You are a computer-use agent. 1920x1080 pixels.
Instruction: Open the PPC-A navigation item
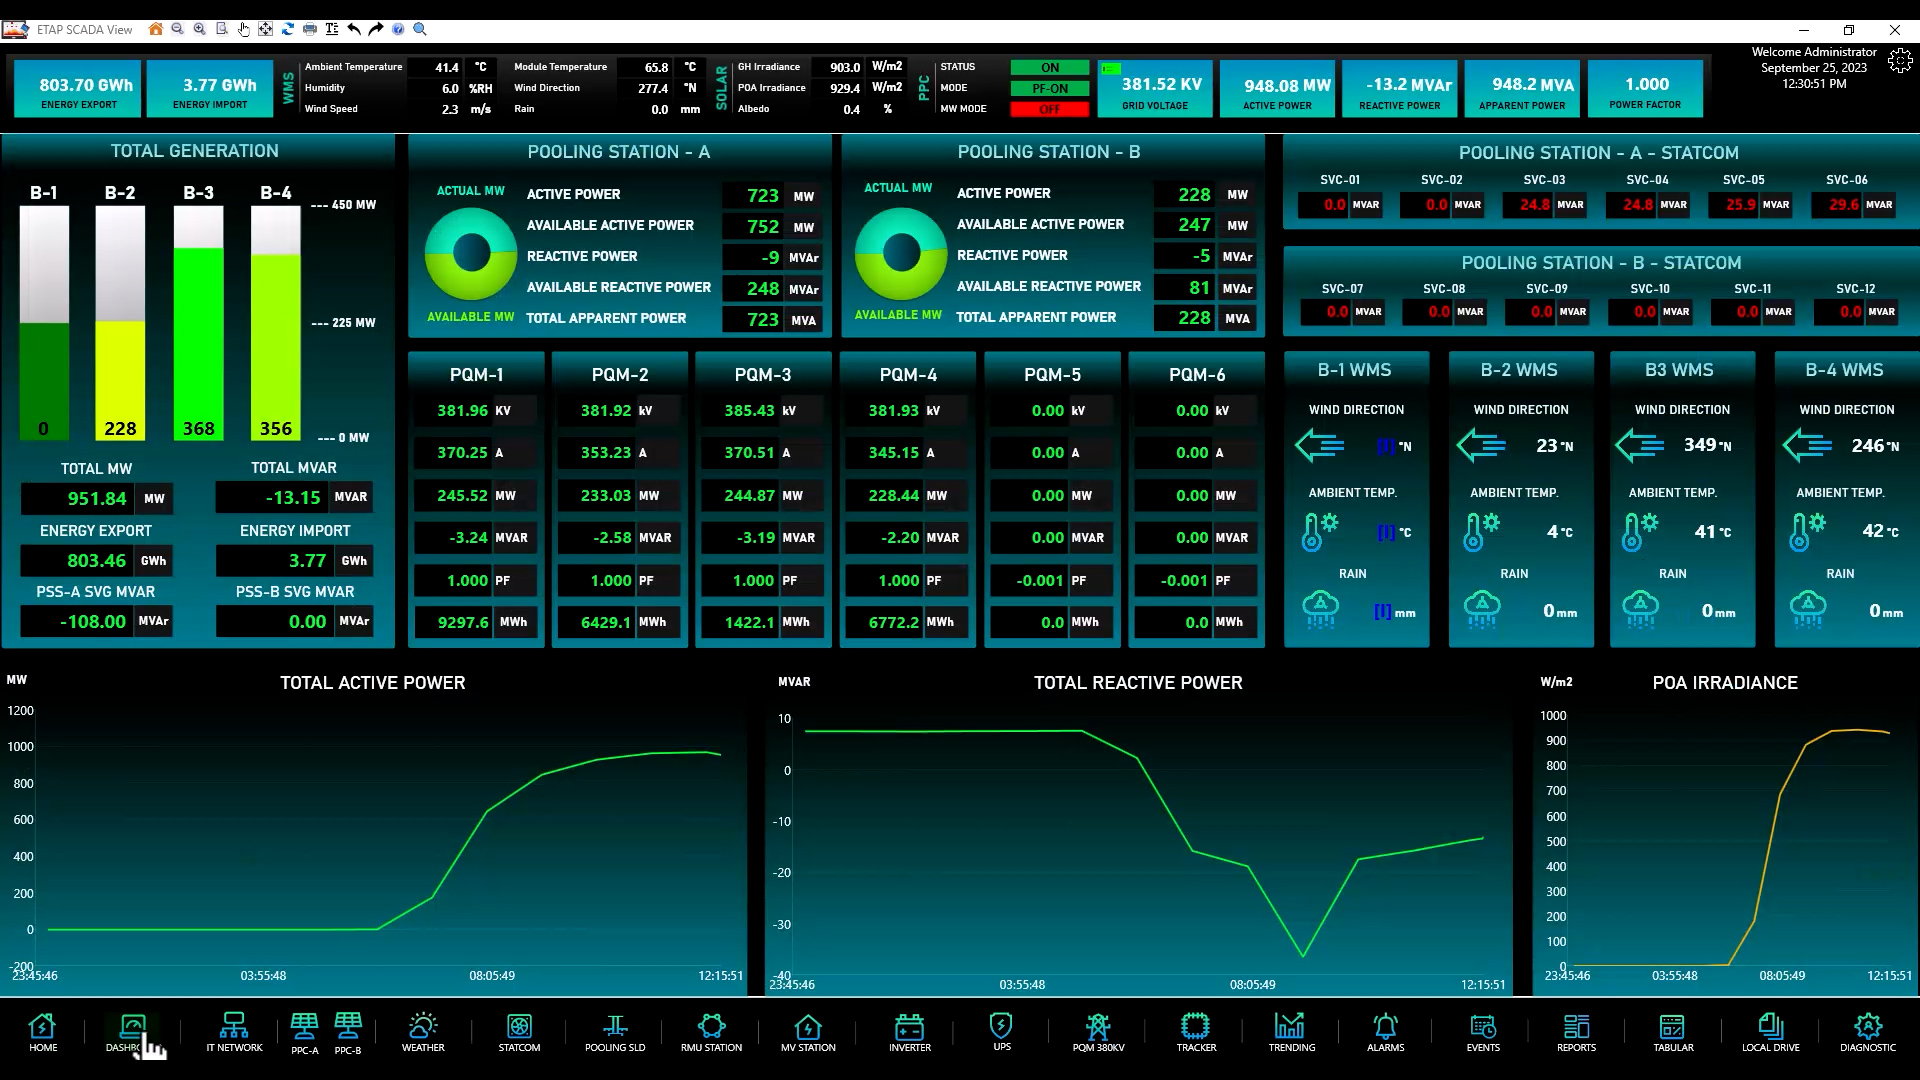click(304, 1032)
